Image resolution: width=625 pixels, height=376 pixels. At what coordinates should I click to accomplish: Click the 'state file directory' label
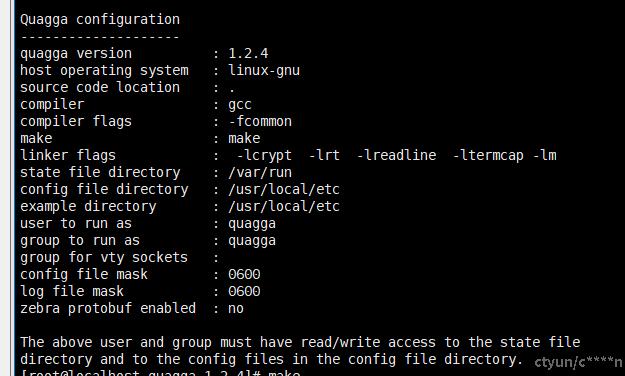tap(100, 173)
